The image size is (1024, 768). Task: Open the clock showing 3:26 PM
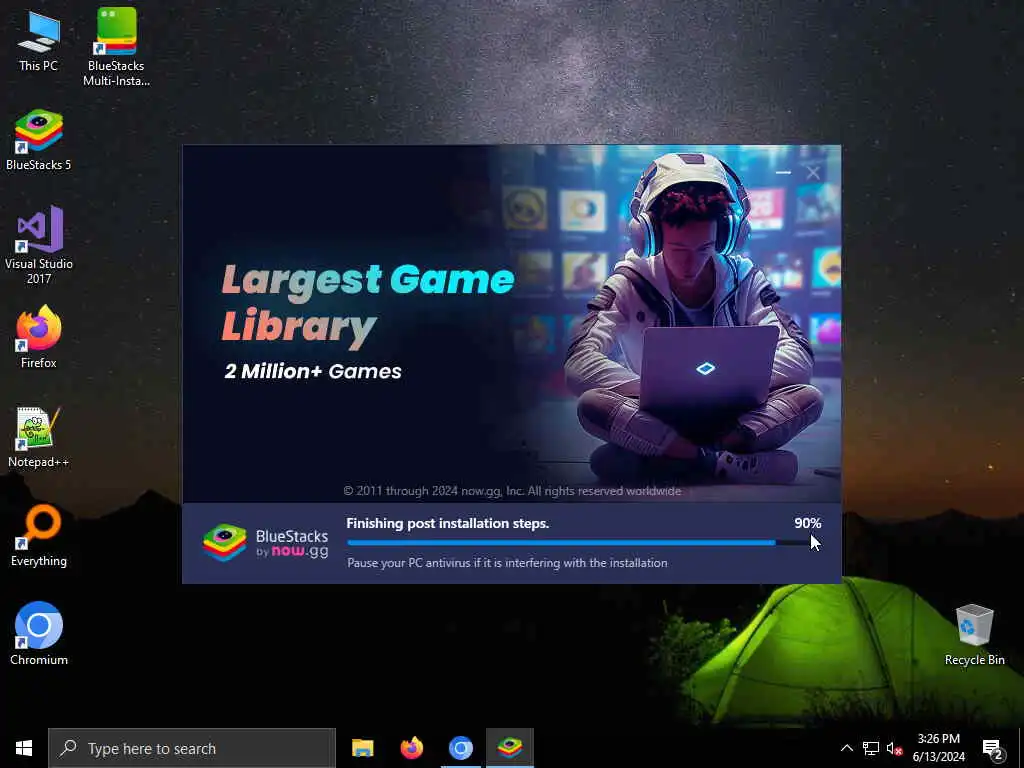coord(938,748)
